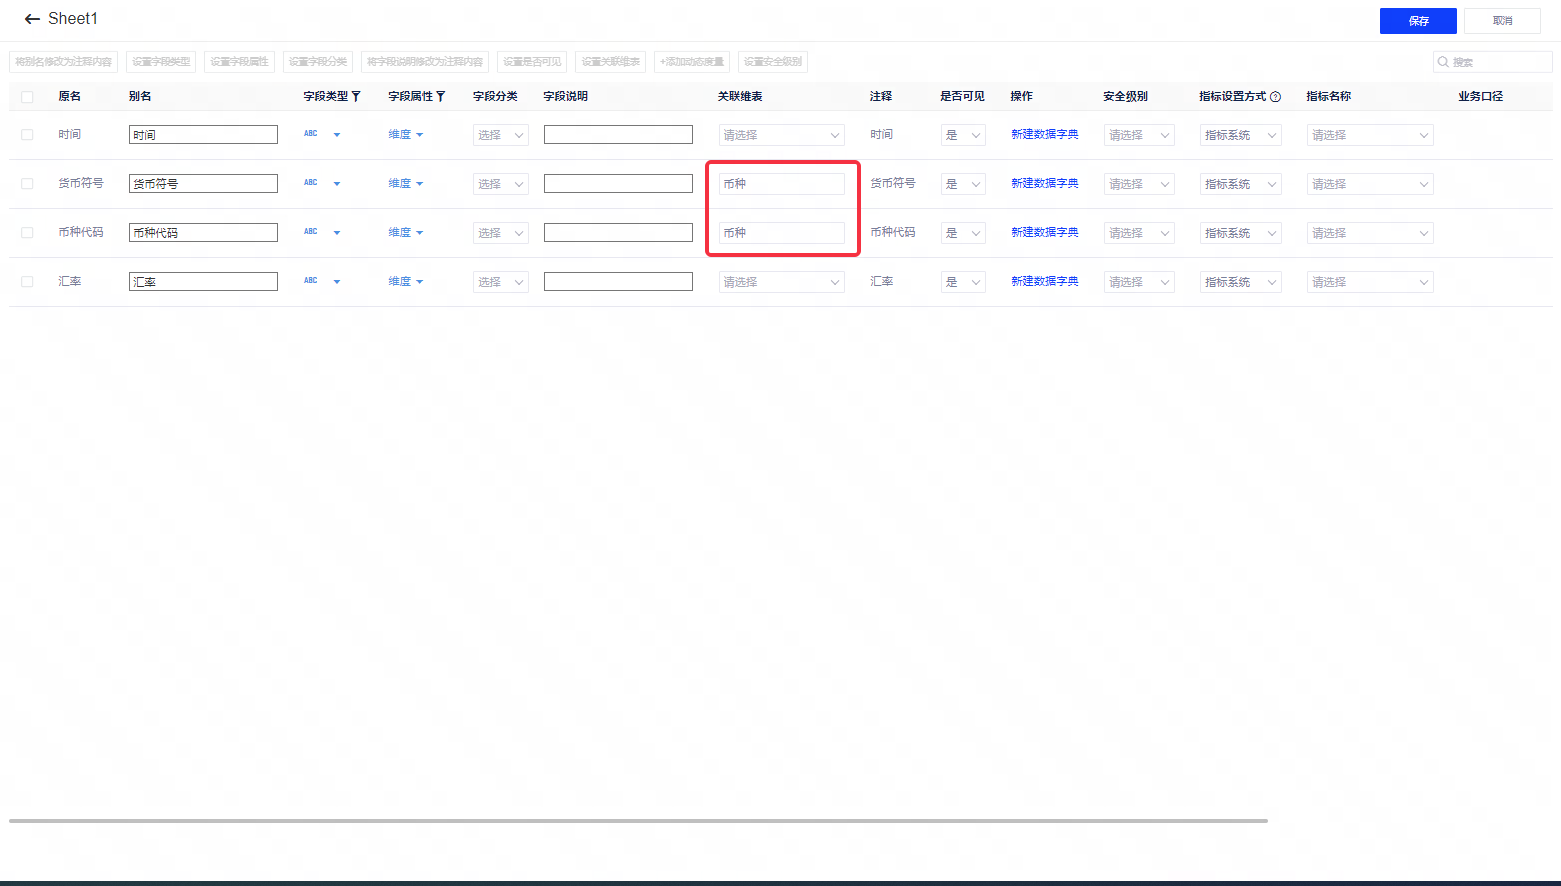The height and width of the screenshot is (886, 1561).
Task: Click the filter icon beside 字段属性 header
Action: [441, 97]
